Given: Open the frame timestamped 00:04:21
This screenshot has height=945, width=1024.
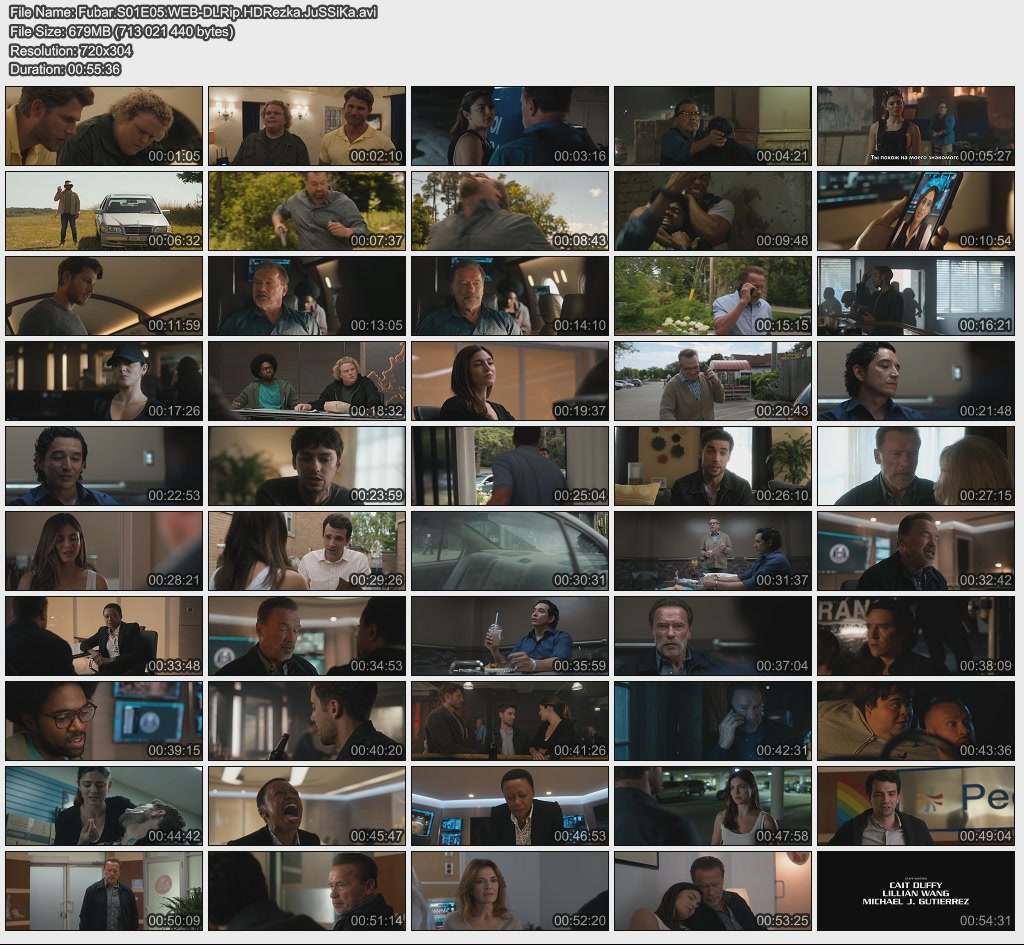Looking at the screenshot, I should pyautogui.click(x=713, y=126).
